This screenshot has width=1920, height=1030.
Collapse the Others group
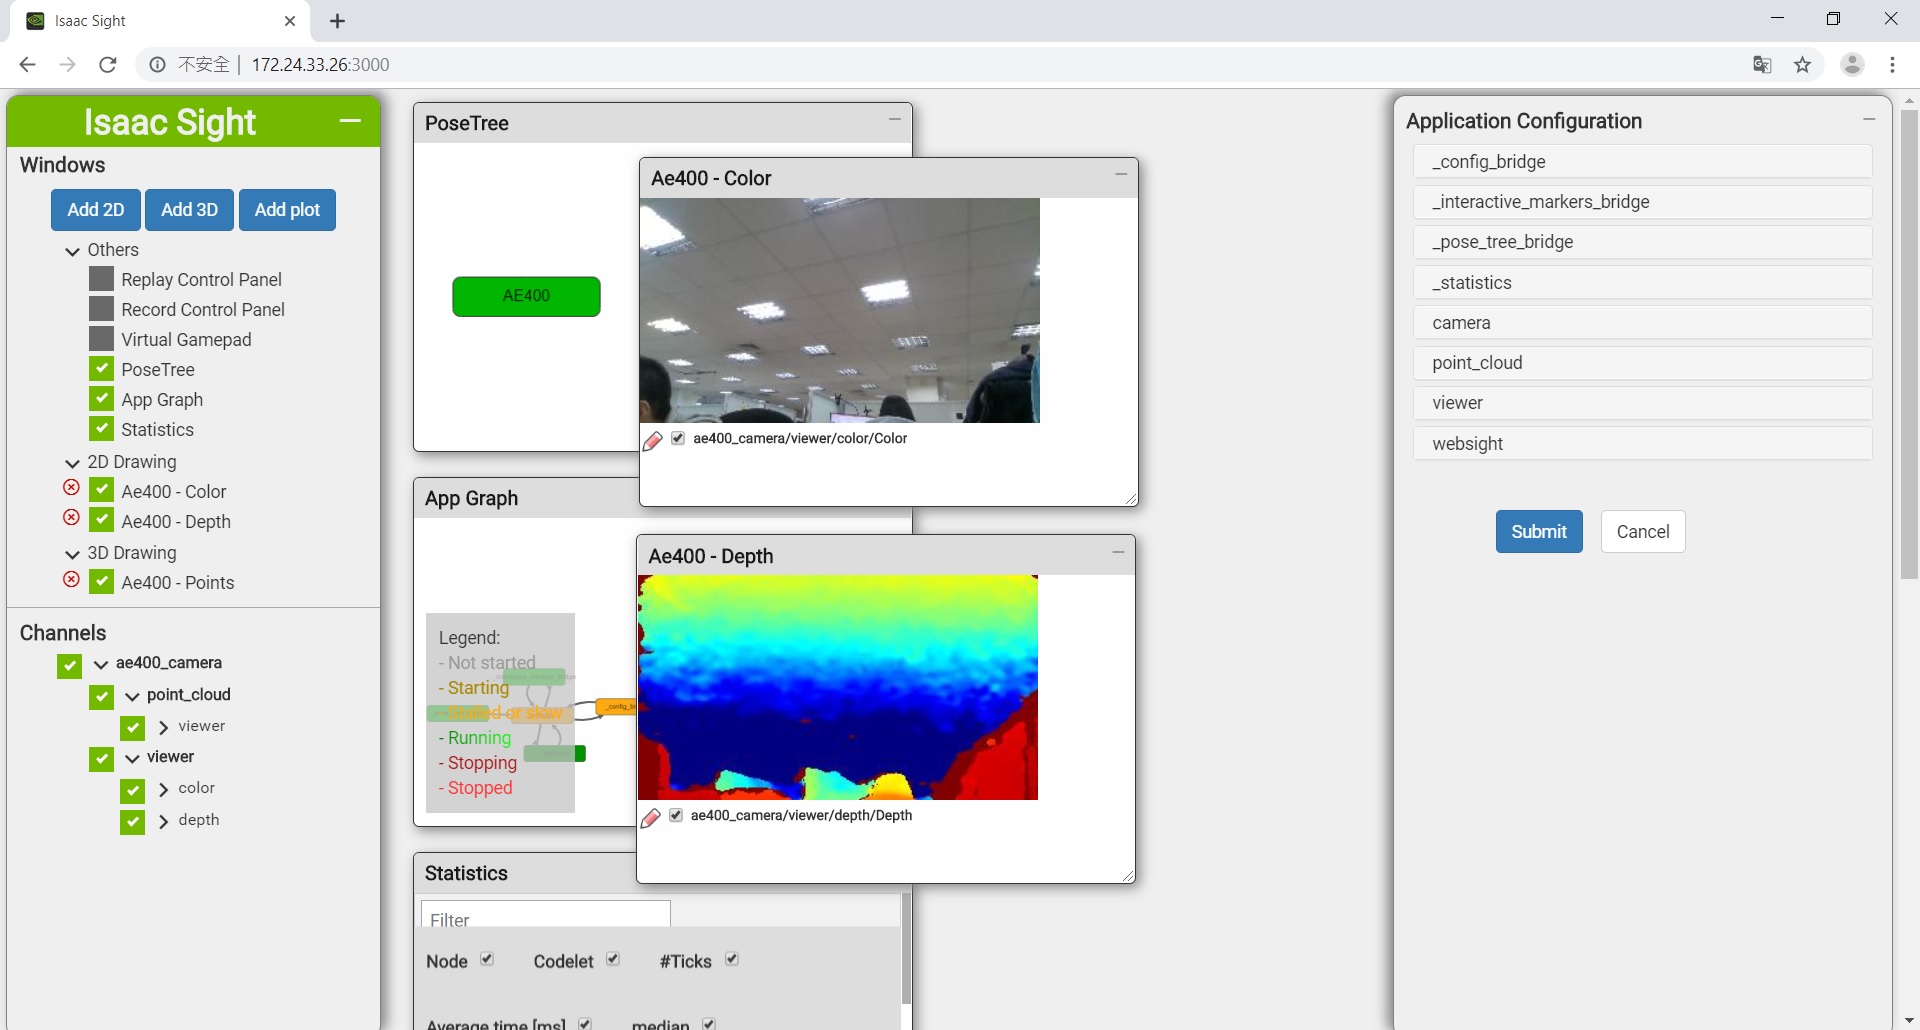72,251
